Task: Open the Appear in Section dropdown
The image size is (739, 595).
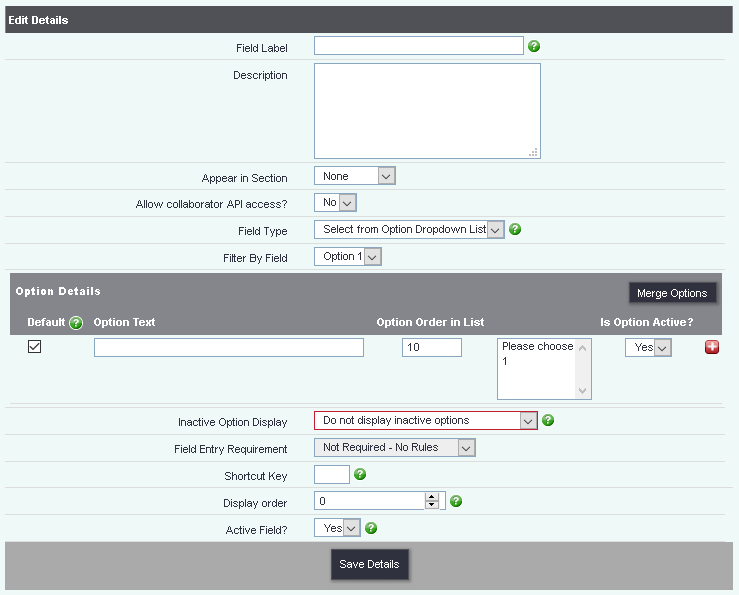Action: click(355, 176)
